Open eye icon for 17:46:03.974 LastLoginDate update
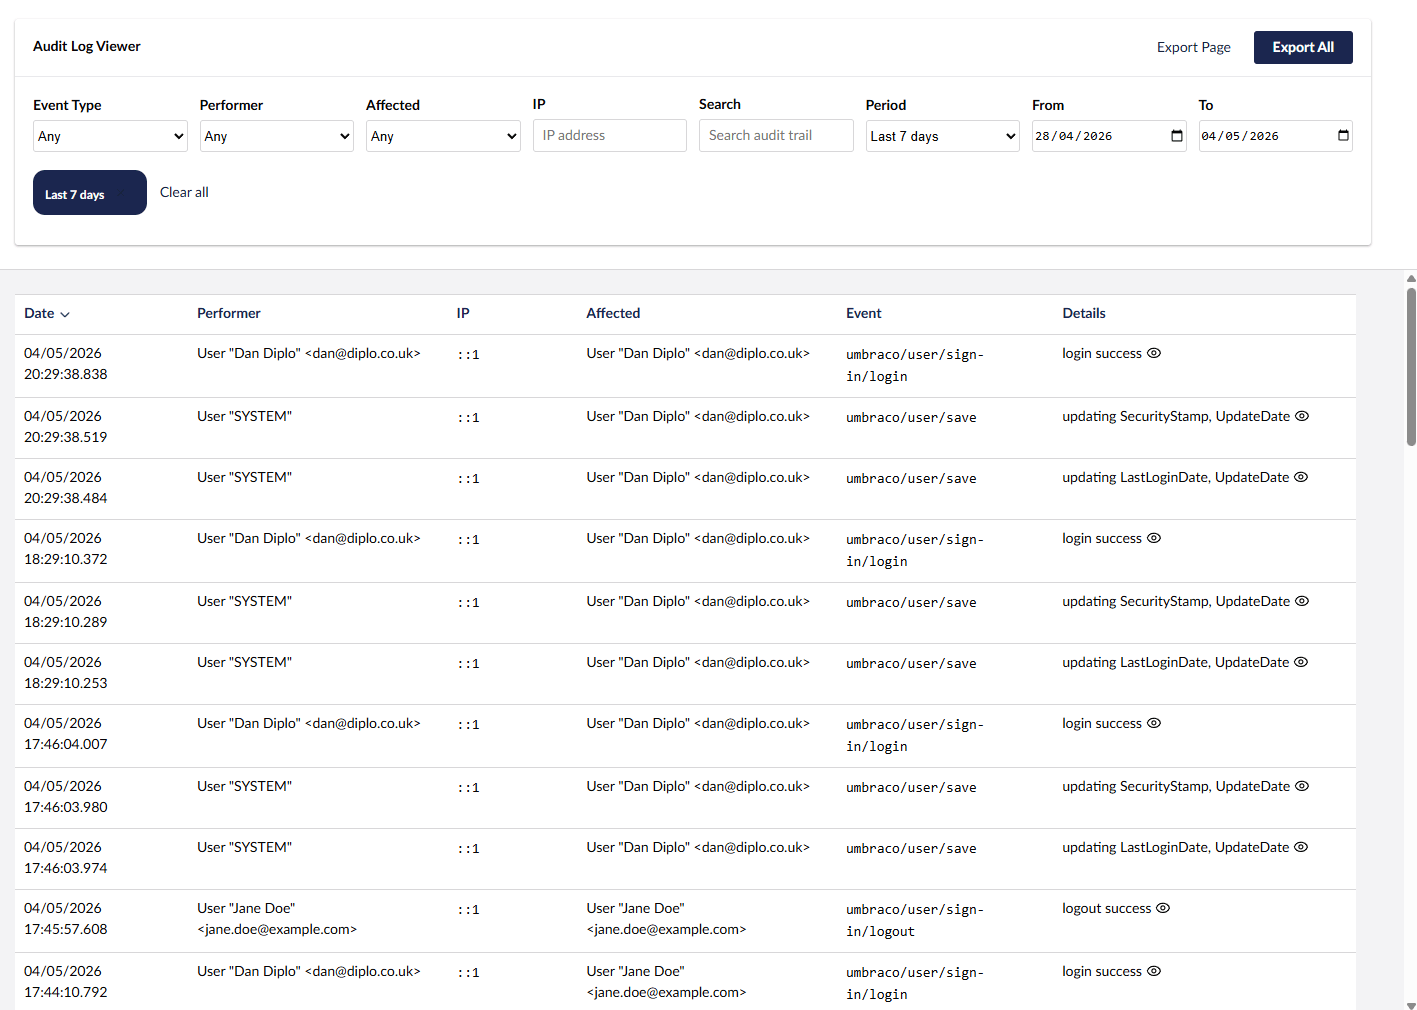Screen dimensions: 1417x1010 [1301, 847]
